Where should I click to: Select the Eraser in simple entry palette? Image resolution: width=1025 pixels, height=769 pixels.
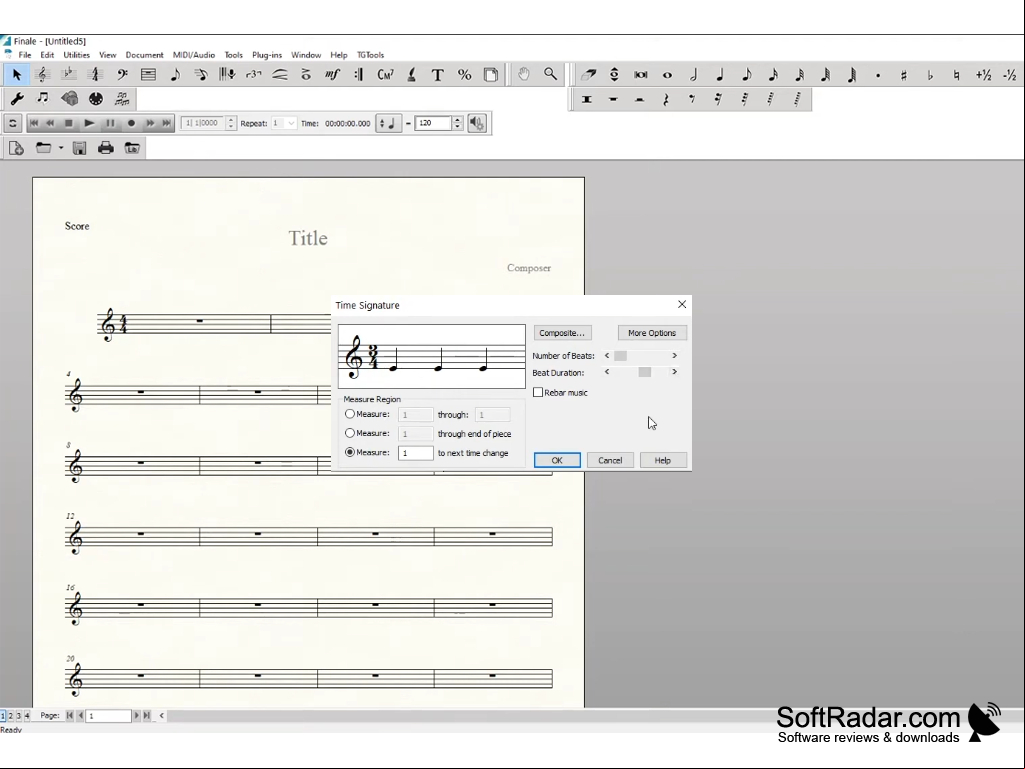click(x=588, y=75)
